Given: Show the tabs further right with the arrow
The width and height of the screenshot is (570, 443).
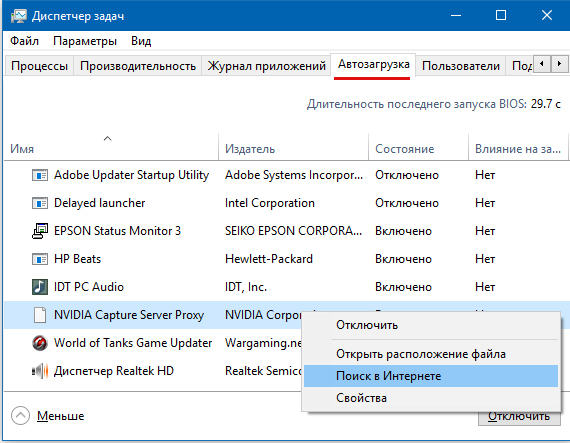Looking at the screenshot, I should coord(559,64).
